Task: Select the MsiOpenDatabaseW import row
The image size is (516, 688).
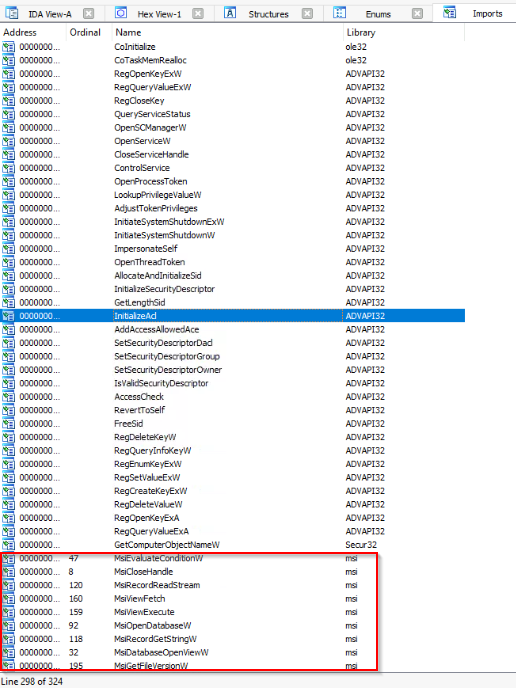Action: pos(233,626)
